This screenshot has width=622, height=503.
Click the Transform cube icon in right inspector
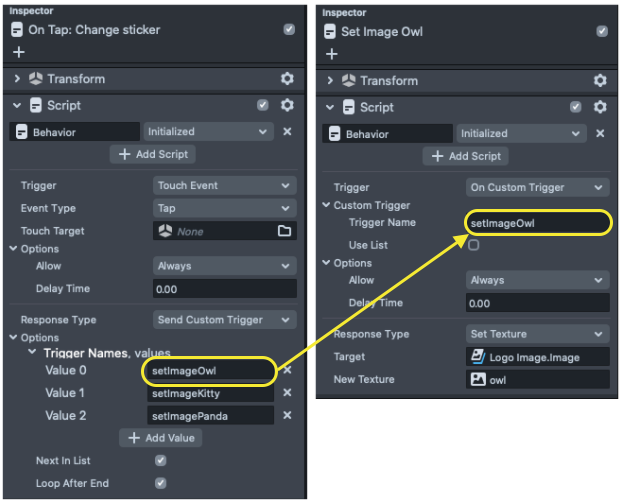[x=349, y=81]
